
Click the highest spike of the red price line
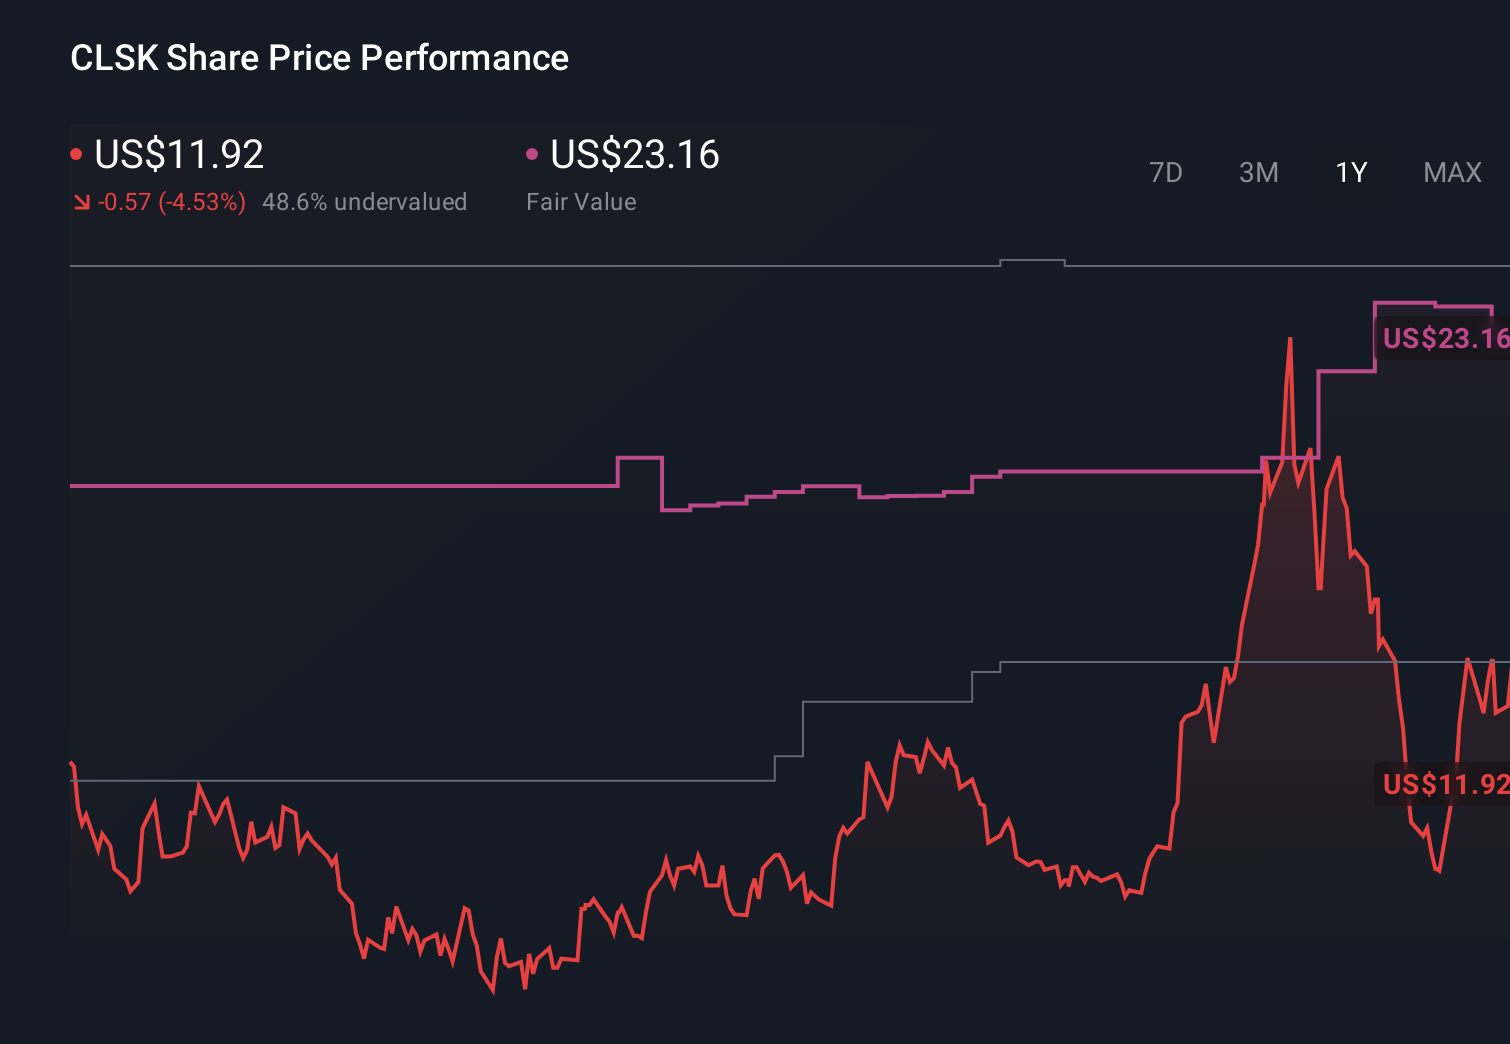click(1290, 341)
